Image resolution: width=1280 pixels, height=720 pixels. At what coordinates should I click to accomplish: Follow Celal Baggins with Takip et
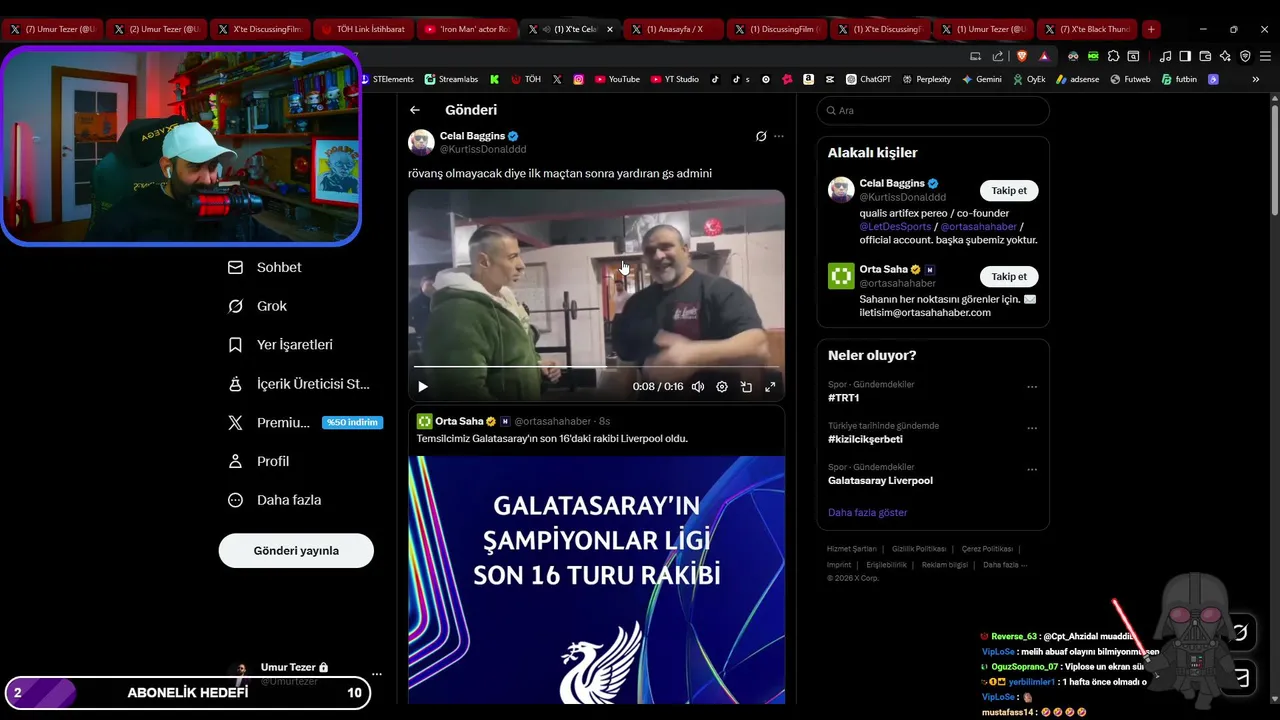tap(1009, 190)
